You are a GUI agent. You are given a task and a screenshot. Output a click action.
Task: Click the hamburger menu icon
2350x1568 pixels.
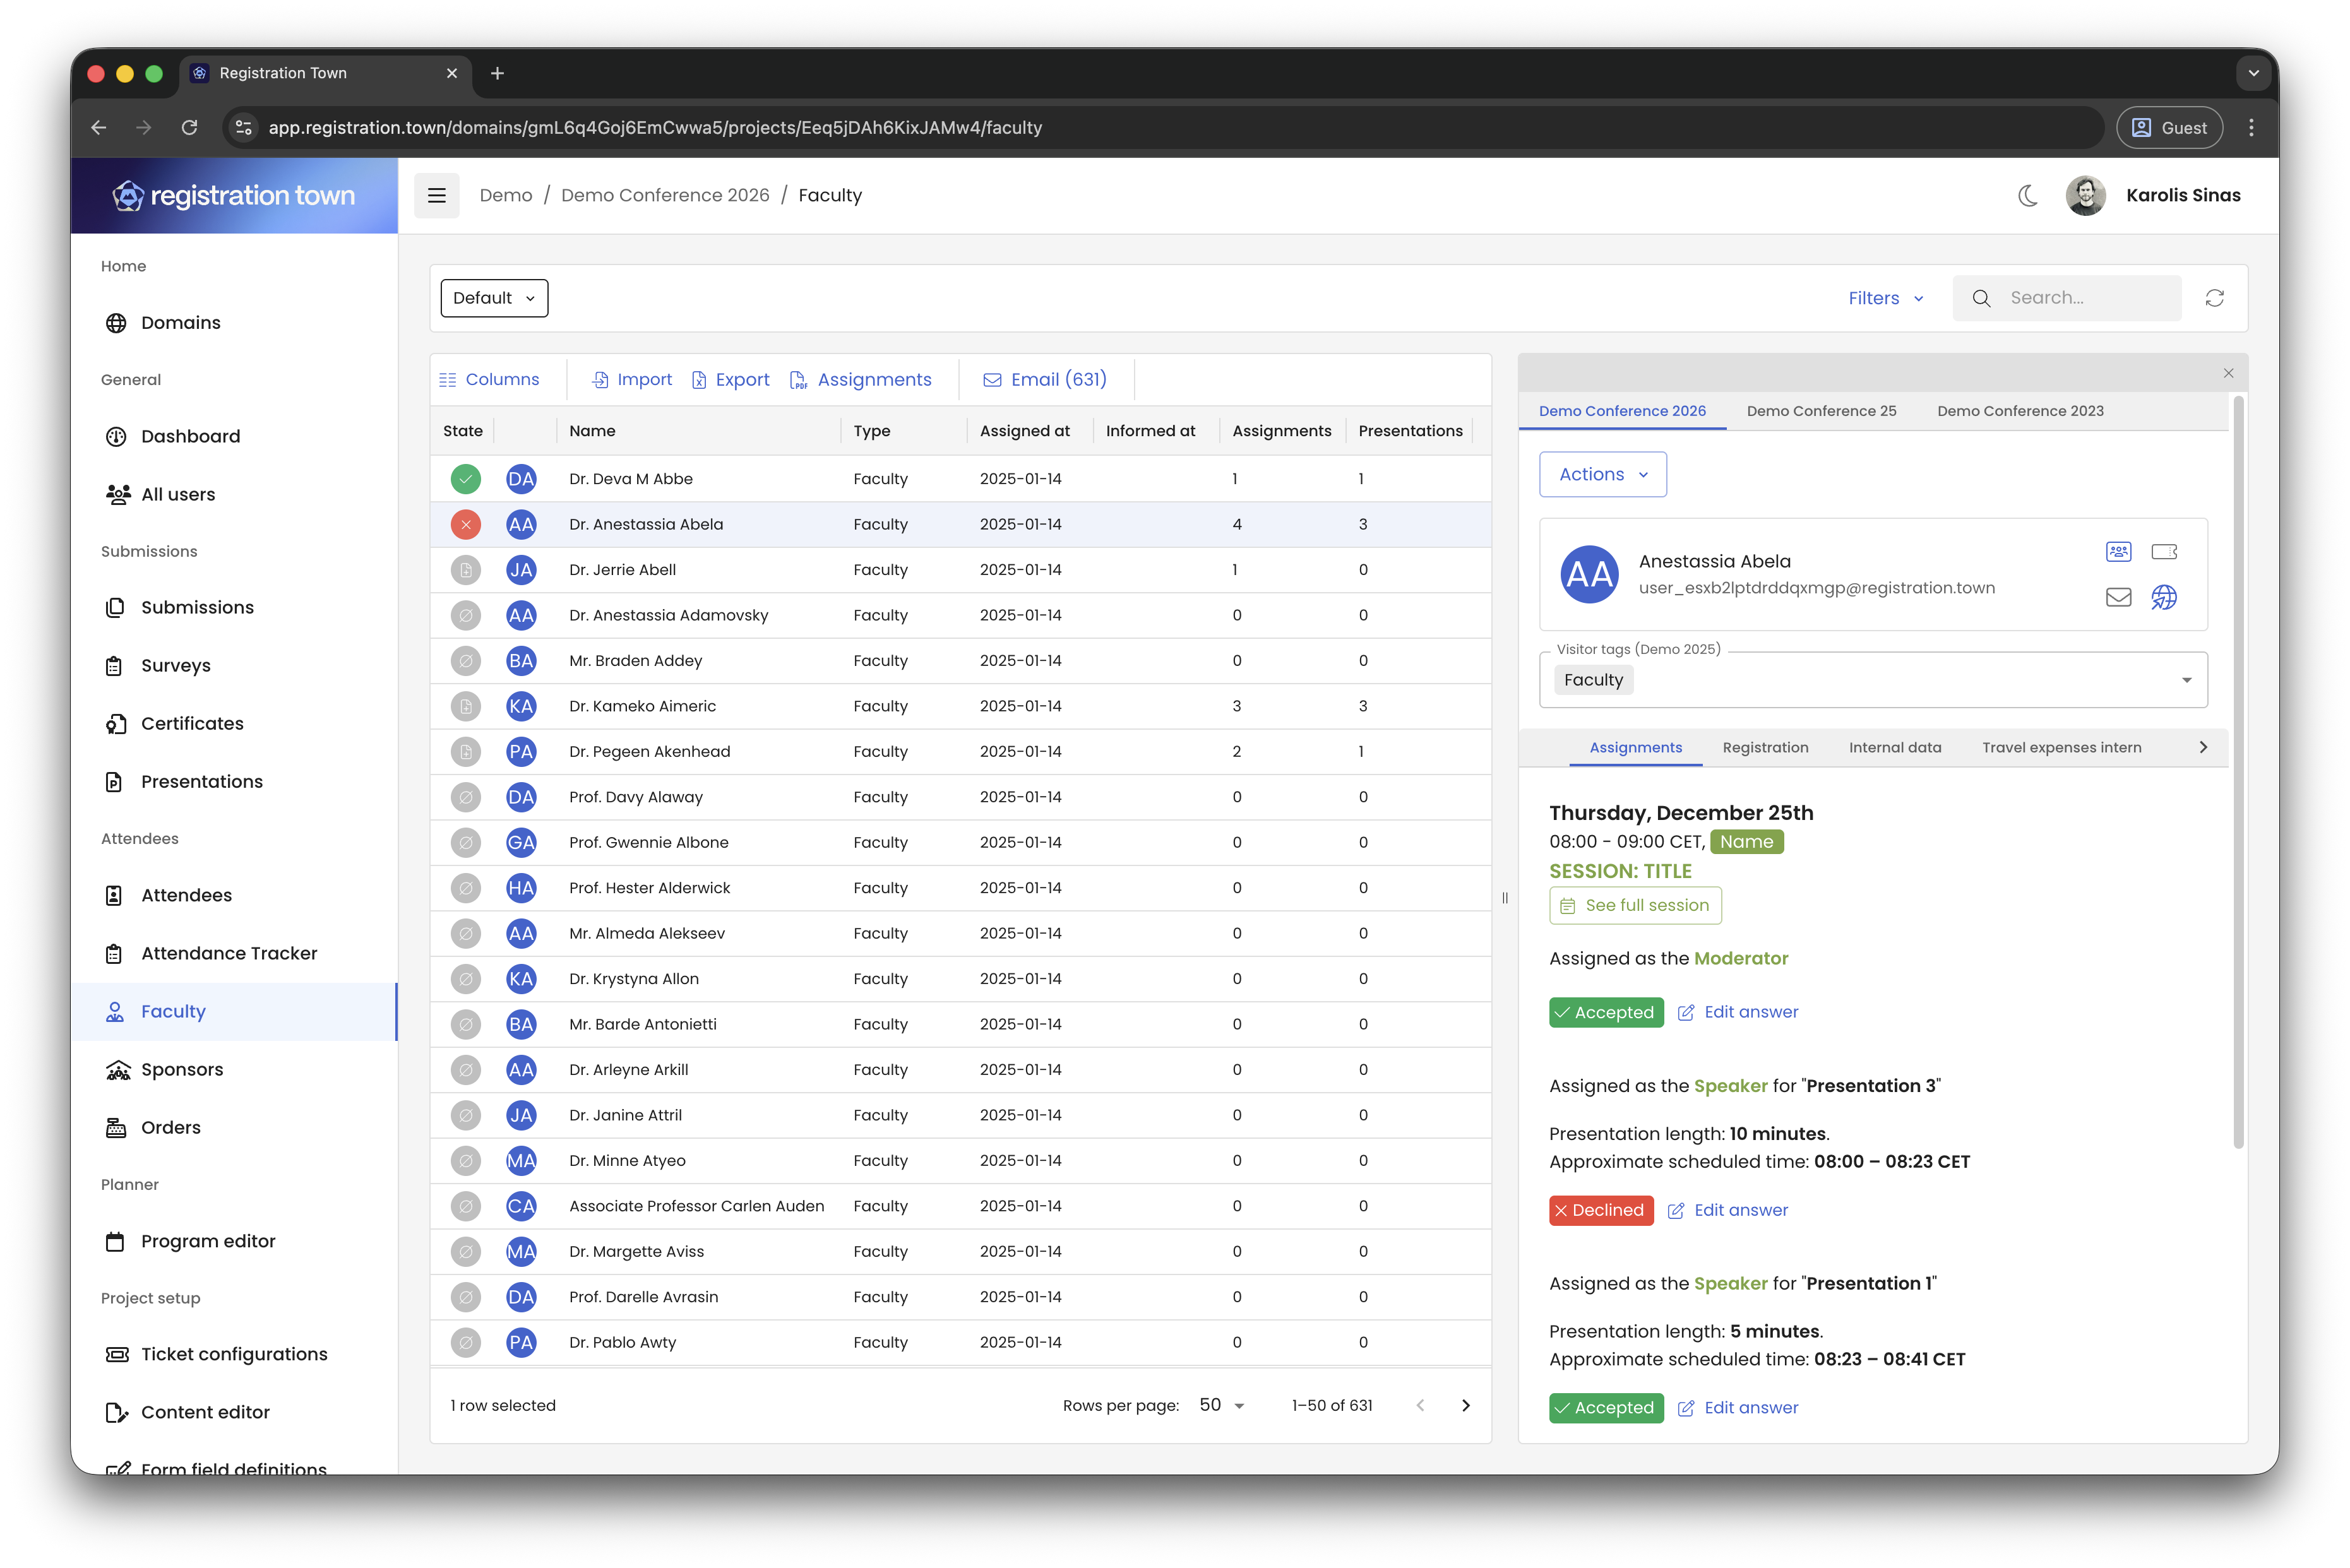click(x=437, y=195)
